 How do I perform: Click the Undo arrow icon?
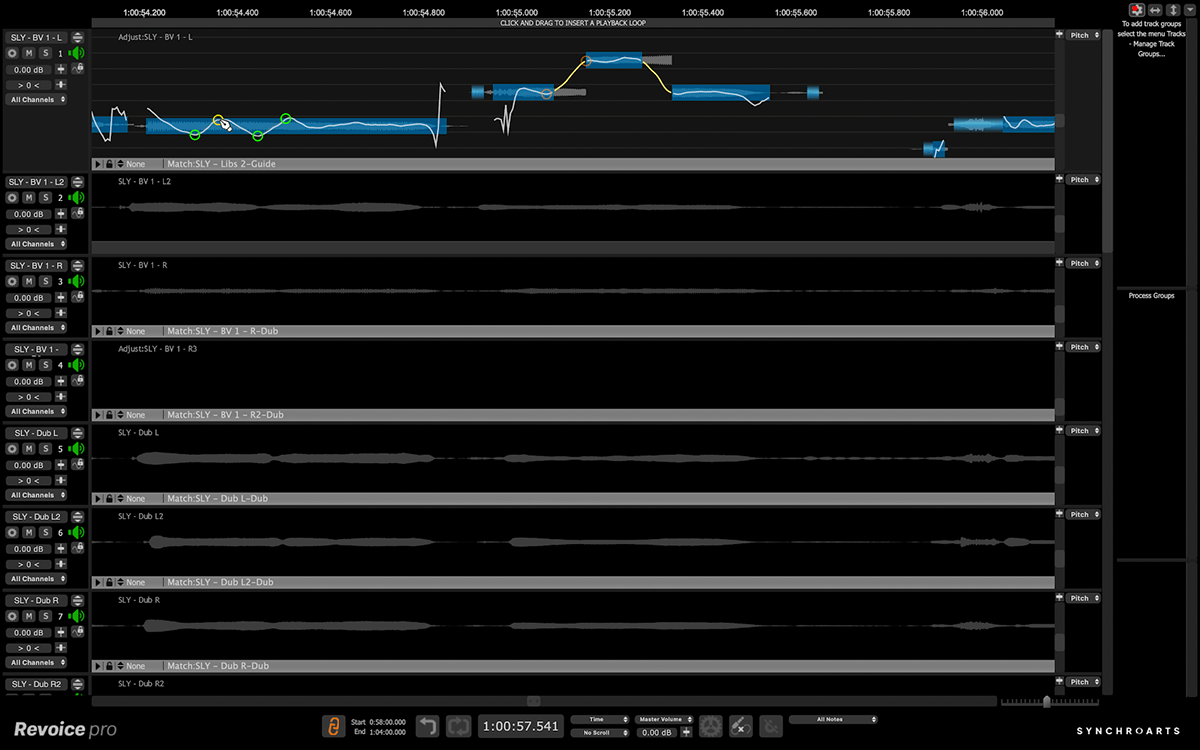tap(427, 726)
